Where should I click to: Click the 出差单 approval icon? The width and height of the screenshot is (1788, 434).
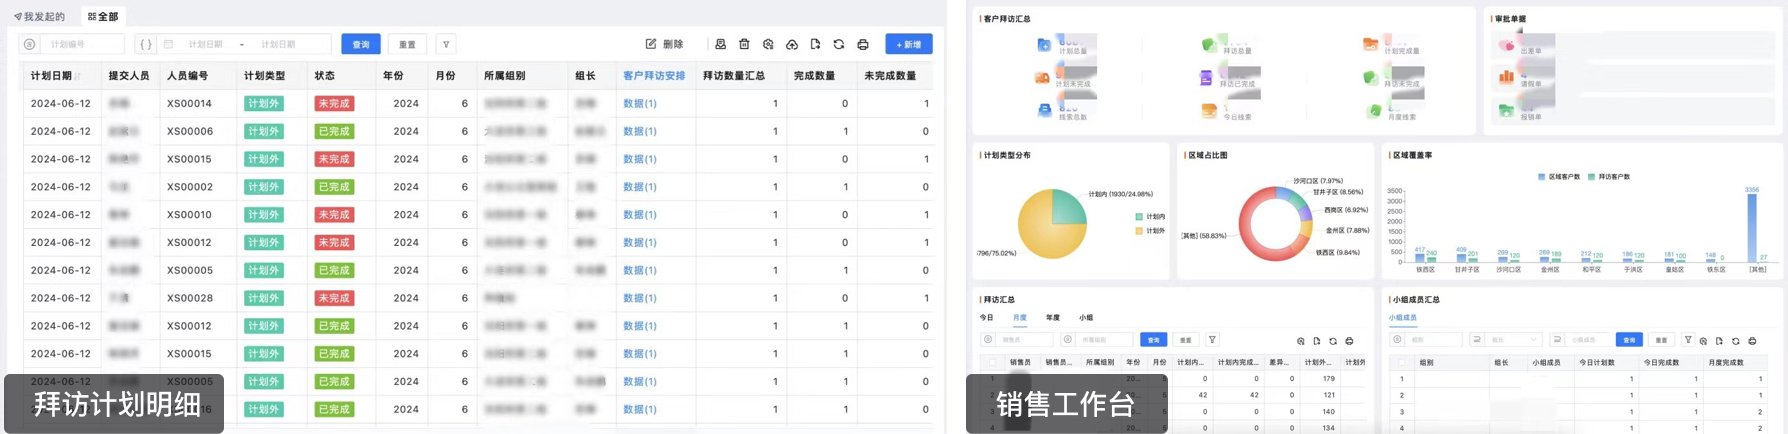click(1506, 46)
